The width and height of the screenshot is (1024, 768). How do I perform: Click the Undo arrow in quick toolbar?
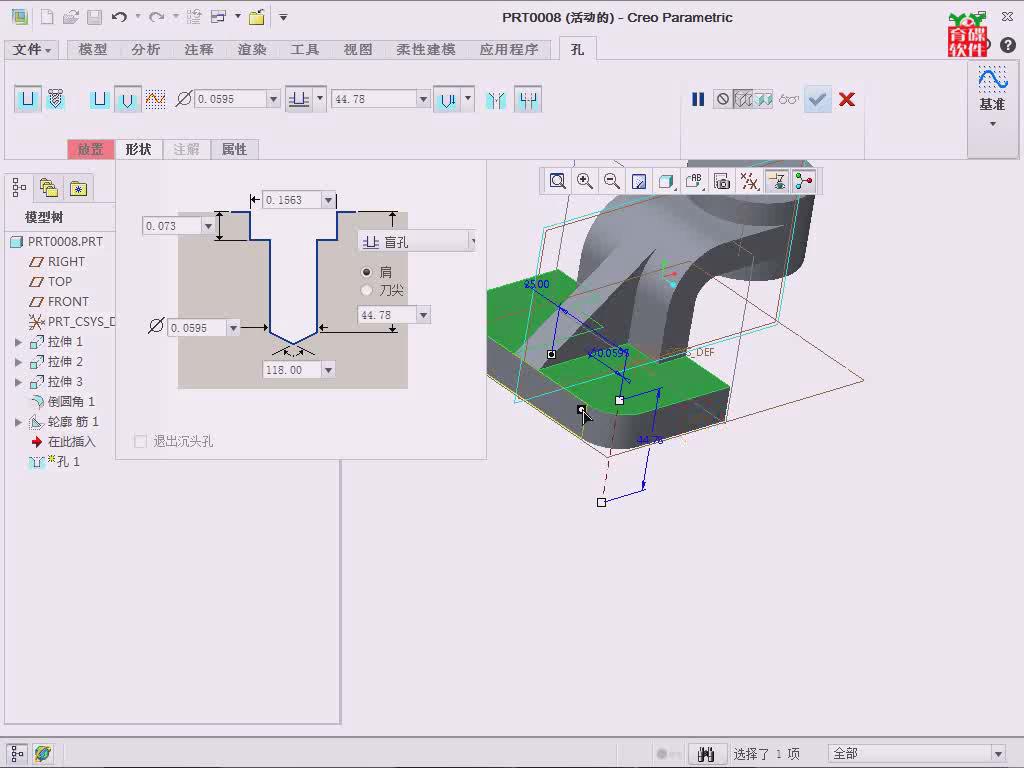pos(119,17)
